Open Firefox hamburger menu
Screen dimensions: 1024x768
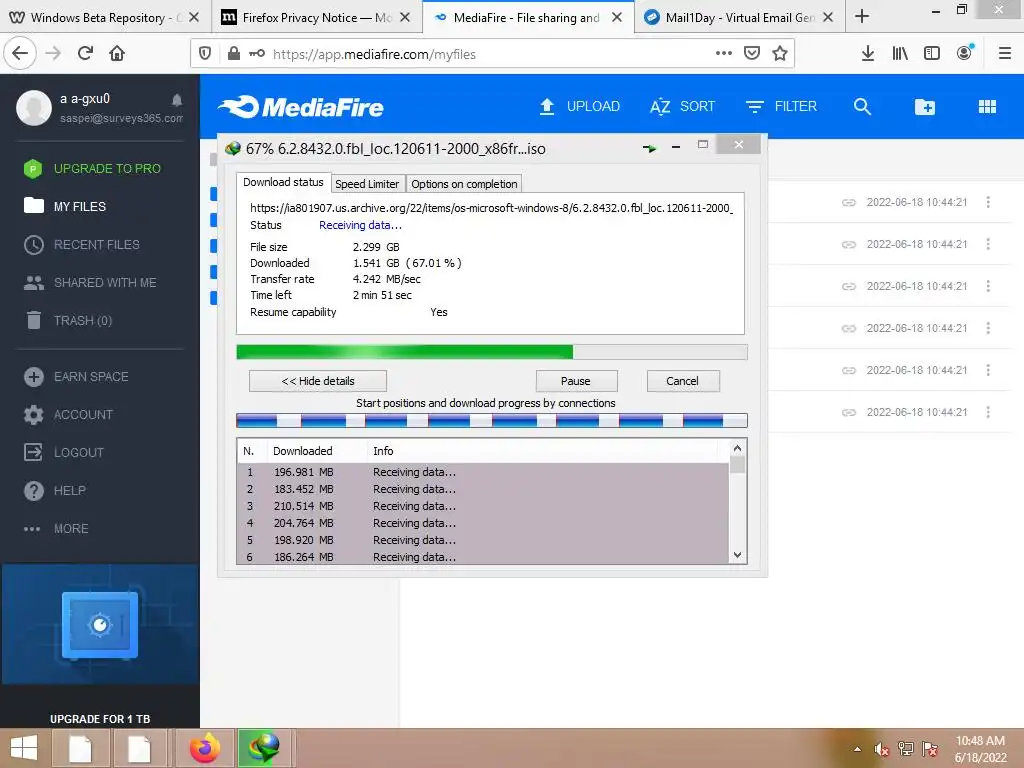coord(1005,54)
